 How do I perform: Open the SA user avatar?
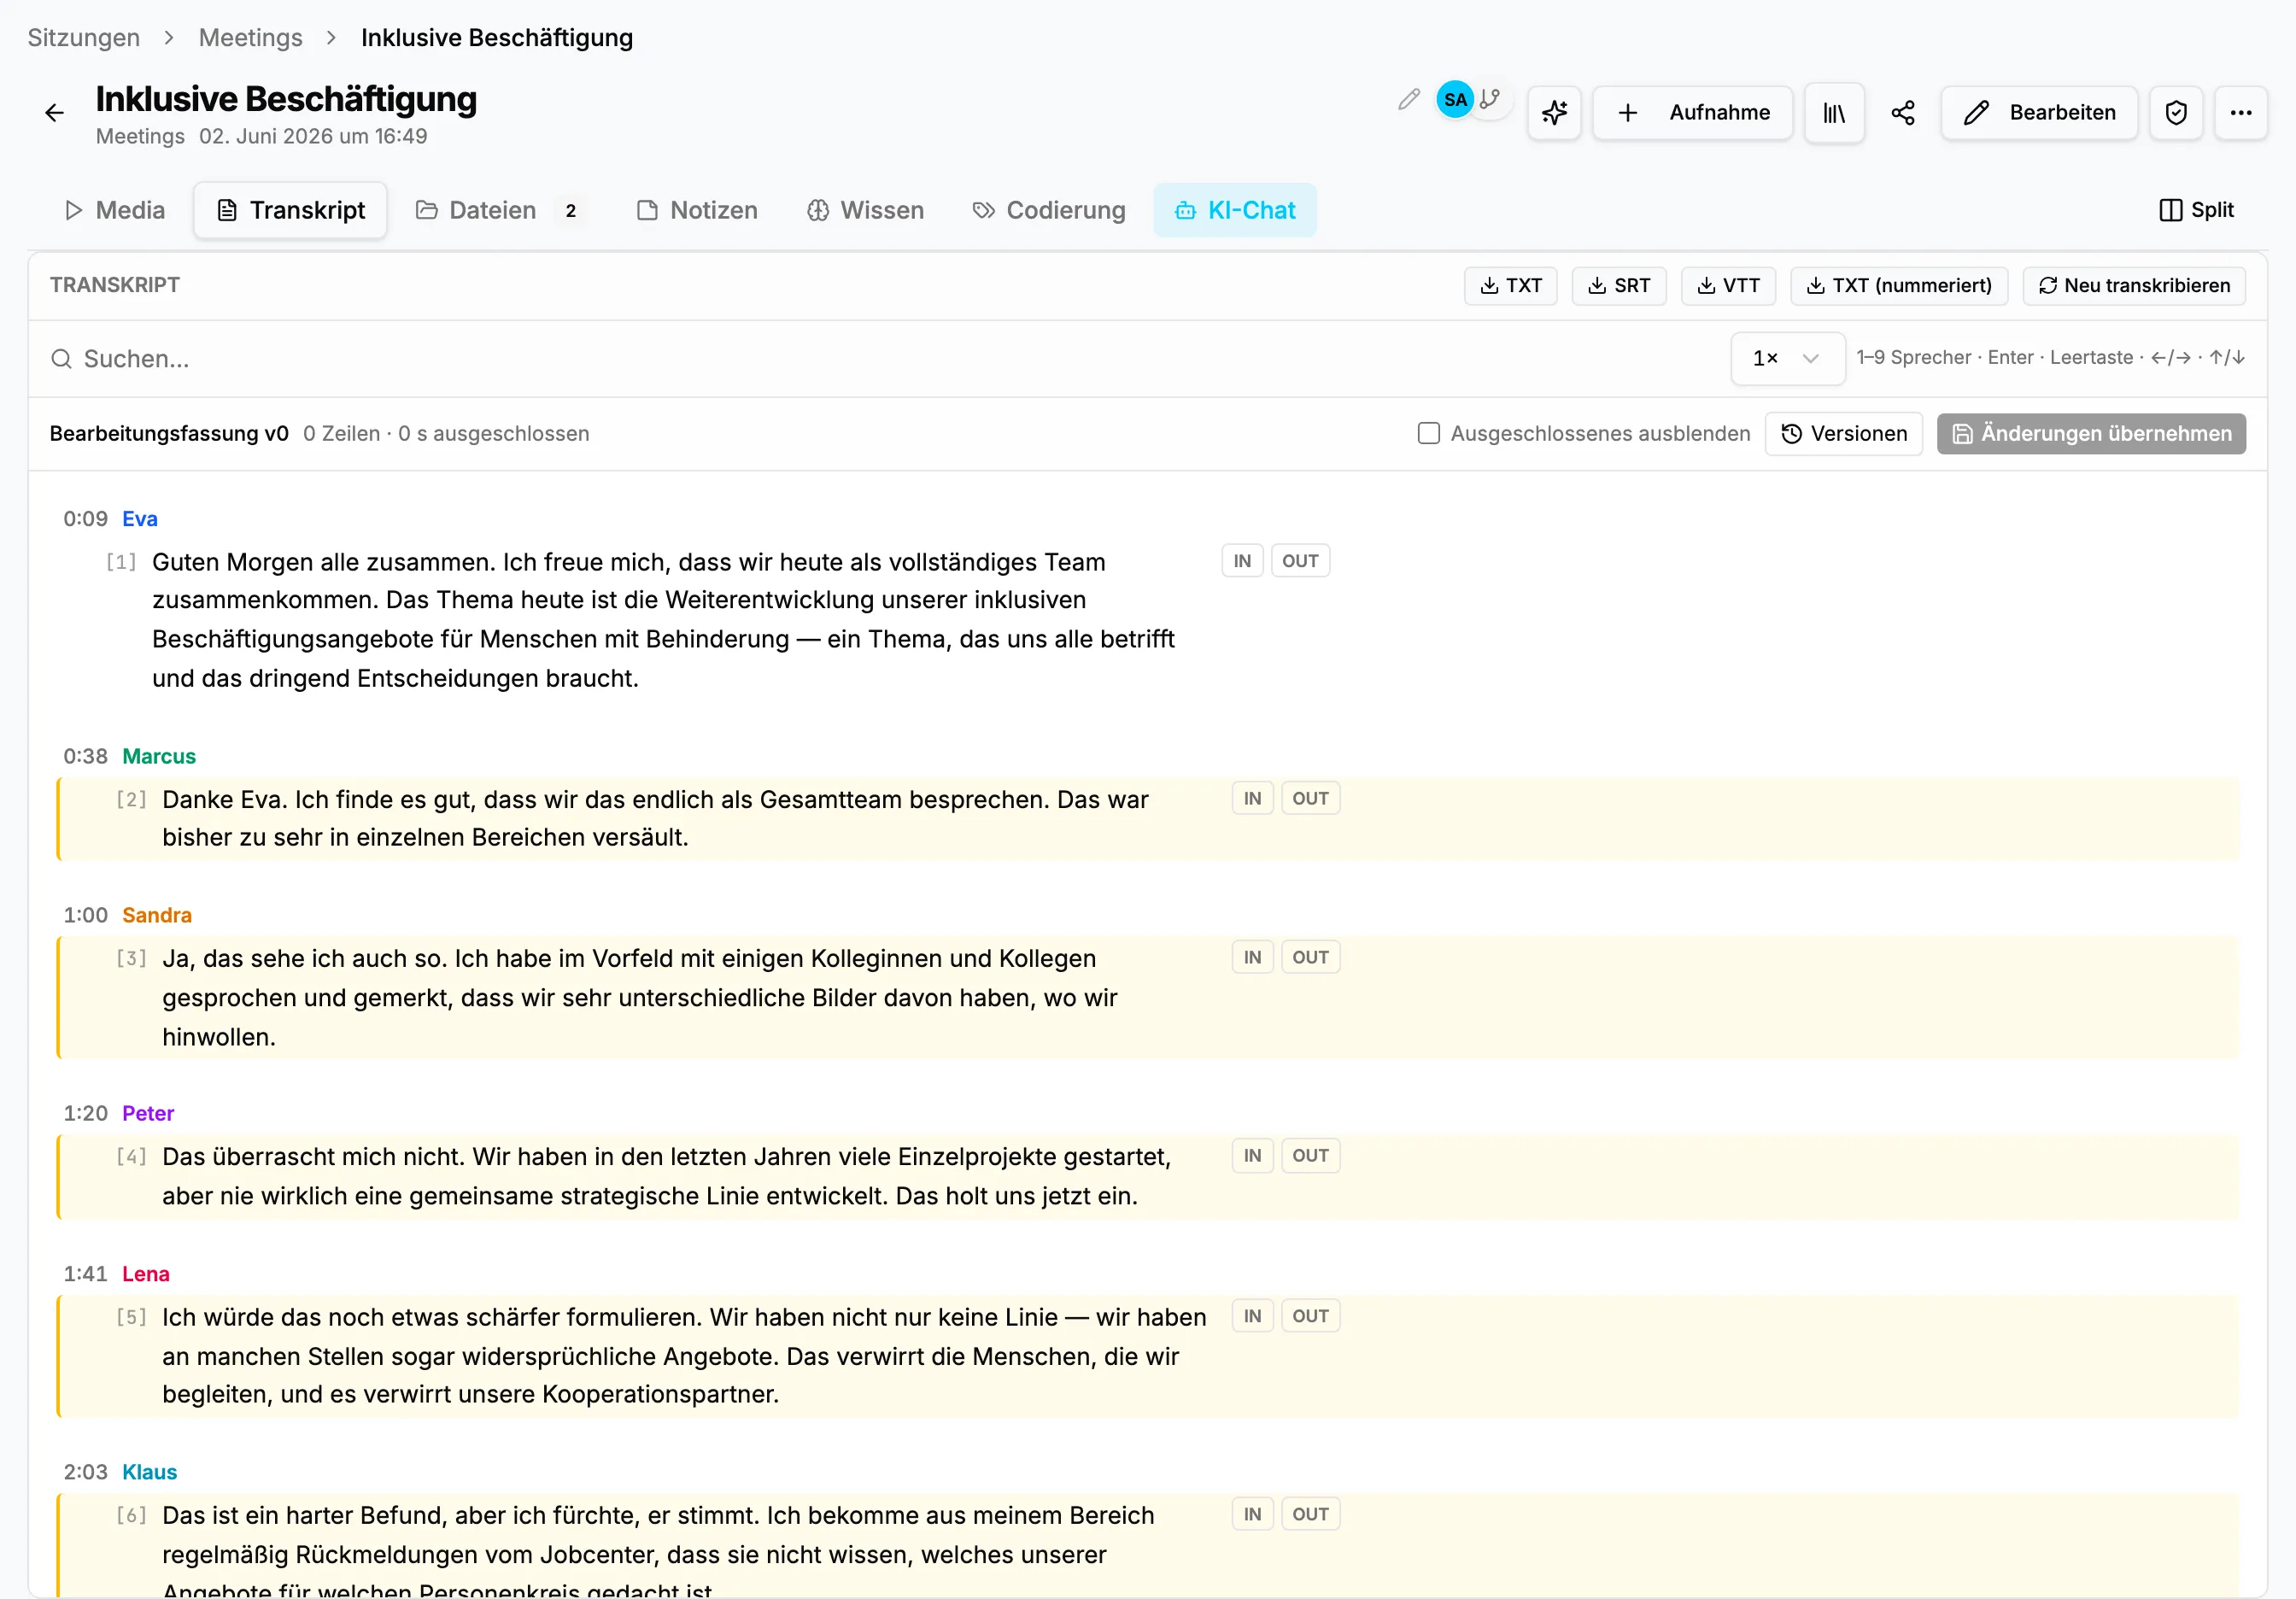1455,99
